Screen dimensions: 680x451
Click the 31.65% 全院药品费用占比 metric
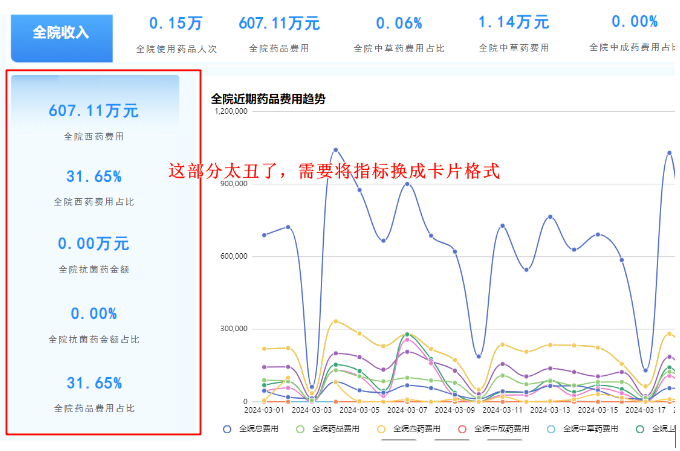pos(94,394)
